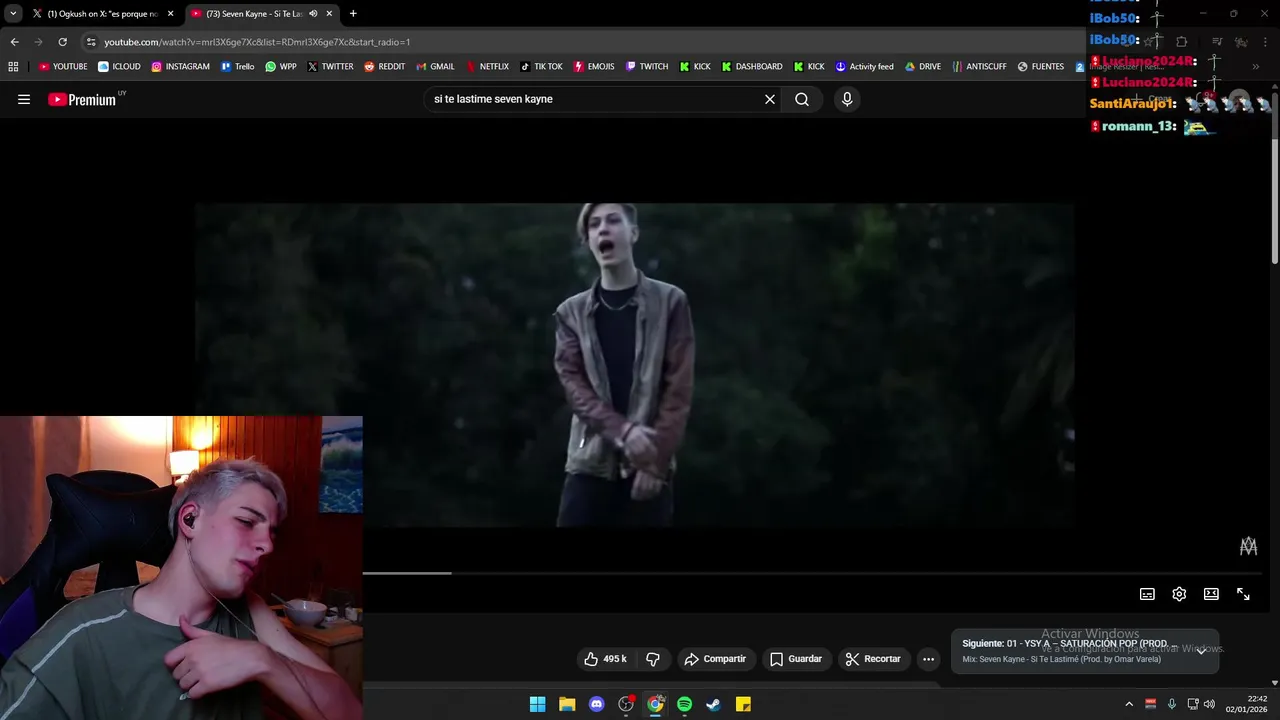View site information icon in address bar
This screenshot has height=720, width=1280.
91,42
